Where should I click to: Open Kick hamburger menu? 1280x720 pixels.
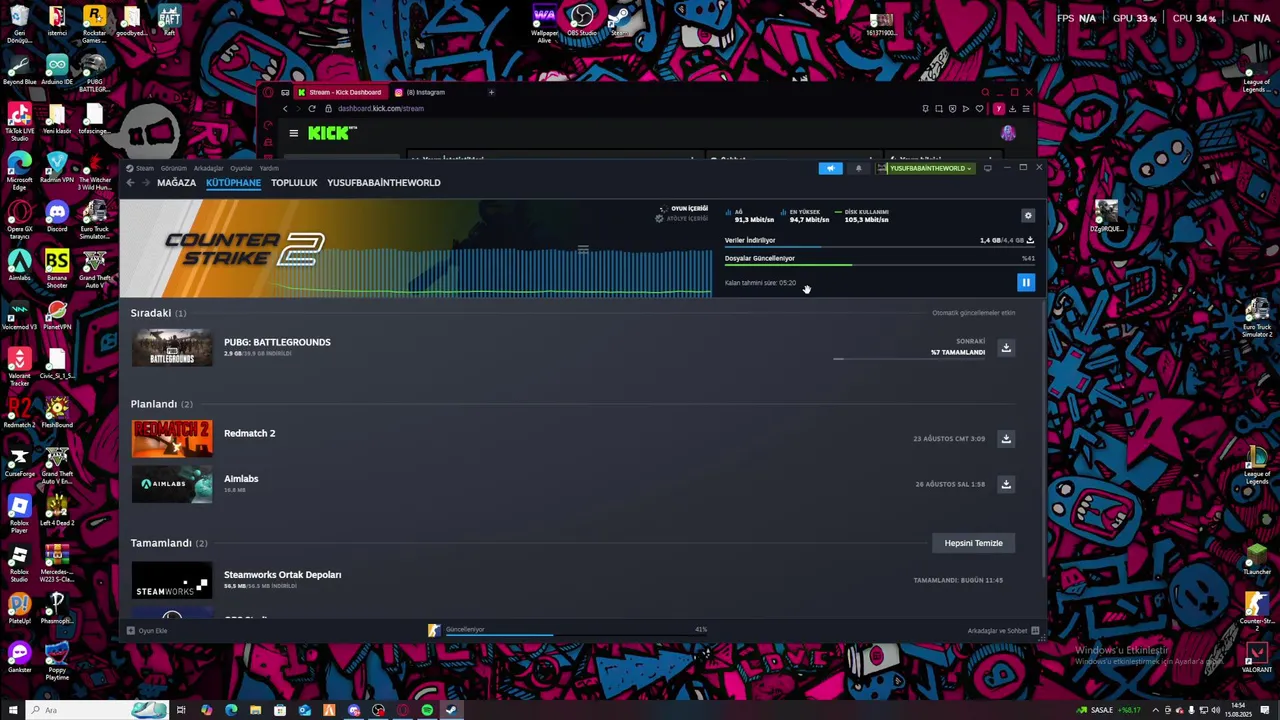coord(293,133)
